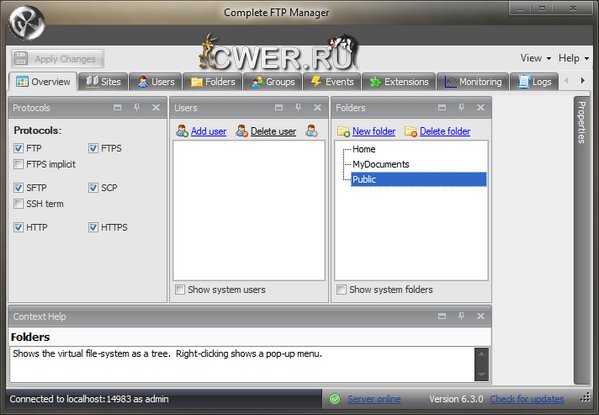Select the Home folder in tree
The width and height of the screenshot is (599, 415).
(364, 149)
